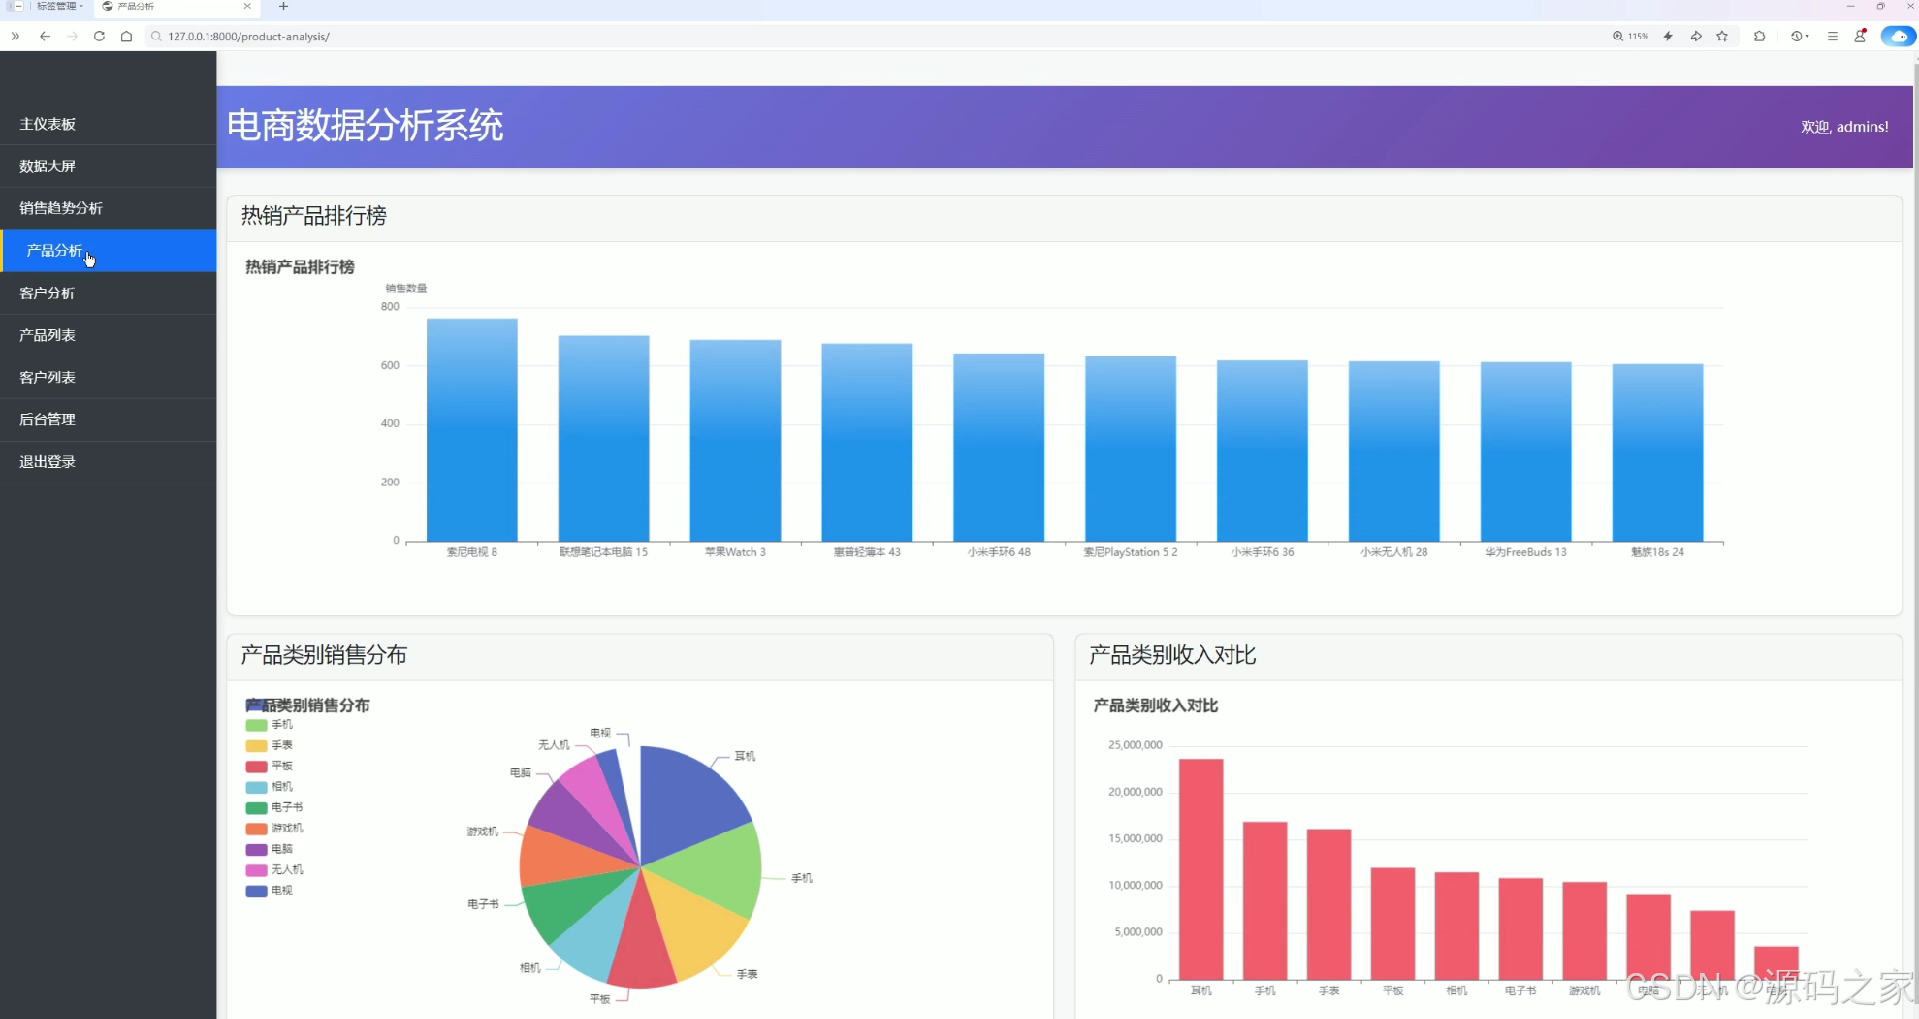The width and height of the screenshot is (1919, 1019).
Task: Click 退出登录 to log out
Action: [x=108, y=461]
